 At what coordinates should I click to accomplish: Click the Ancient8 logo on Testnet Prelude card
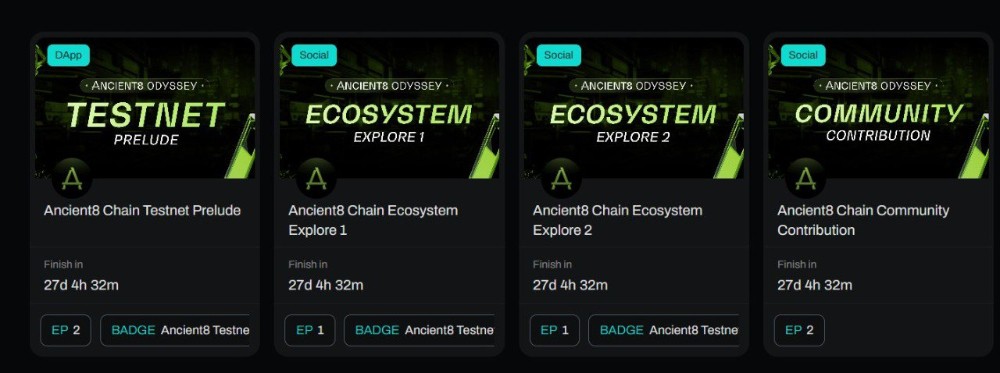coord(72,179)
